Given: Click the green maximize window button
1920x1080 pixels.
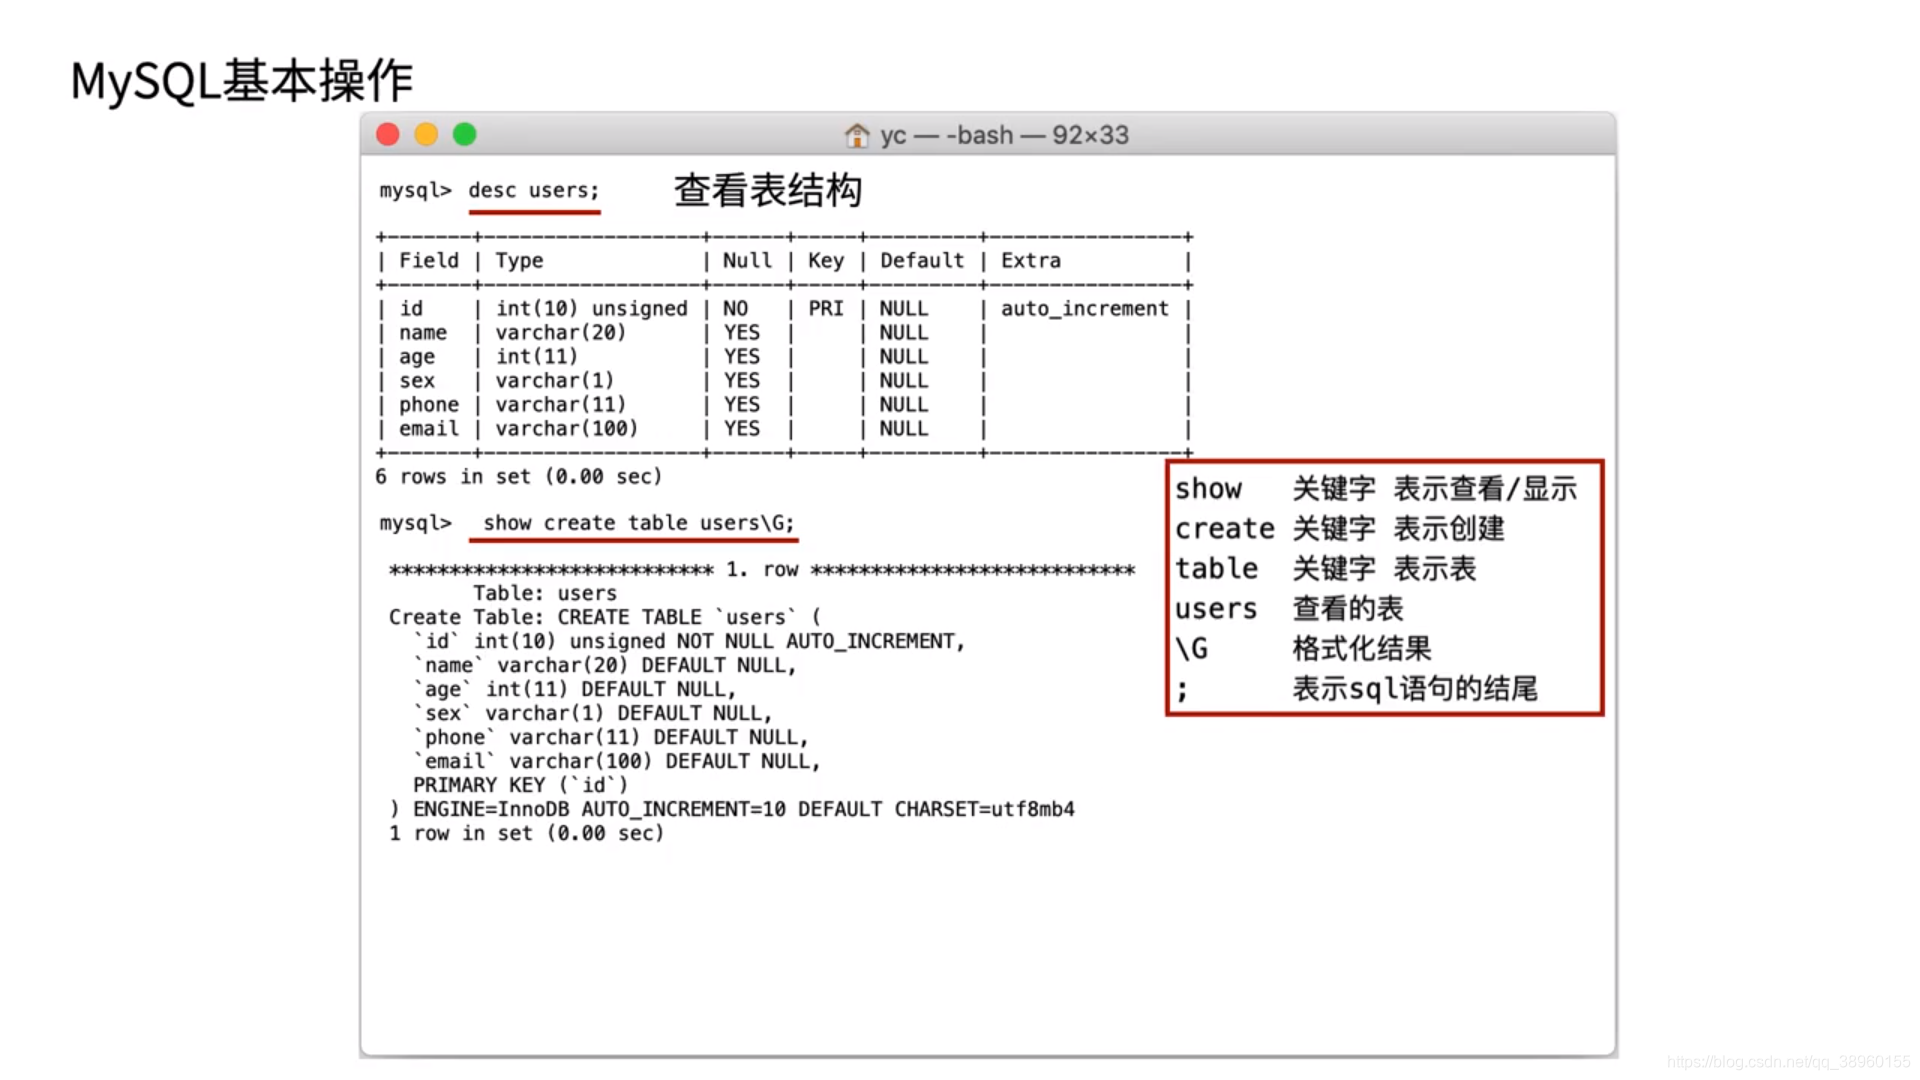Looking at the screenshot, I should pos(465,134).
